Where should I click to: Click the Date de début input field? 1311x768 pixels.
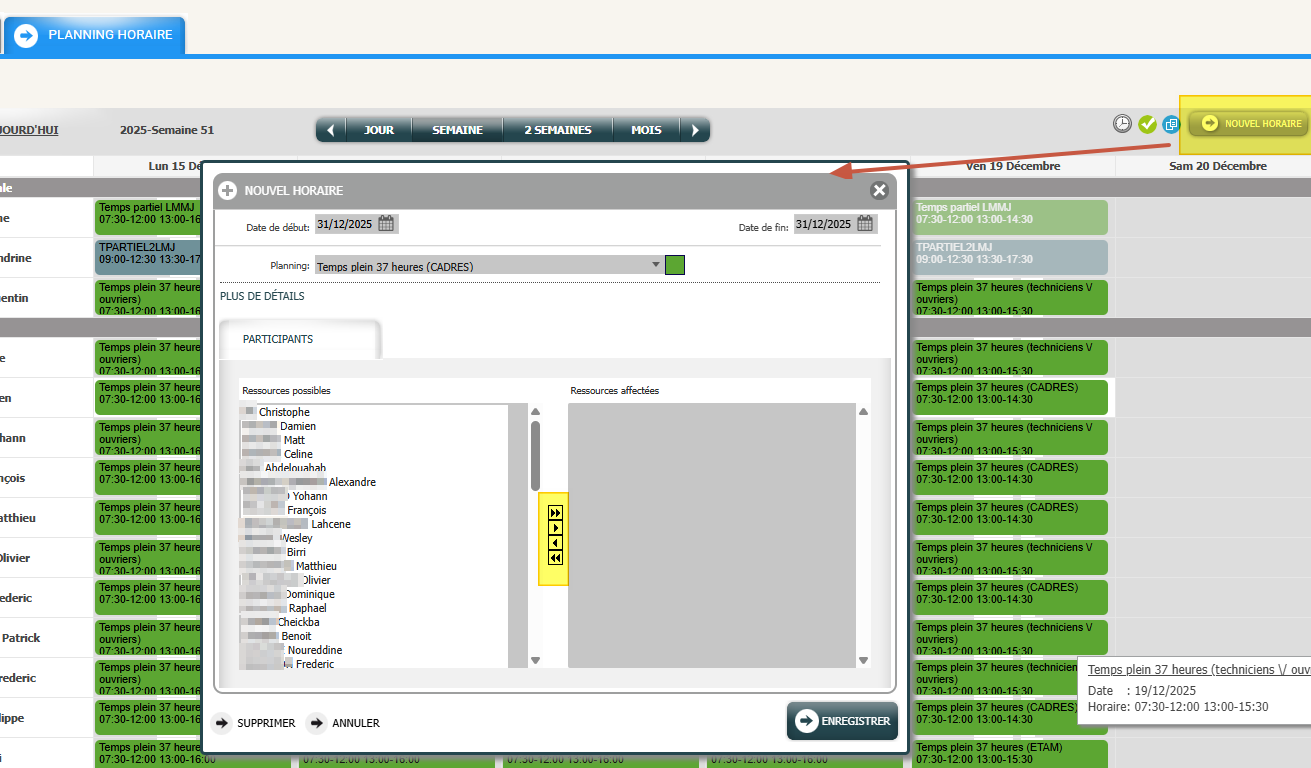pyautogui.click(x=345, y=224)
